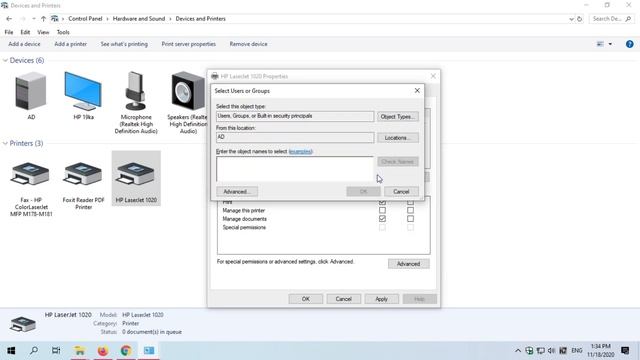Open the Edit menu
Image resolution: width=640 pixels, height=360 pixels.
(x=25, y=32)
